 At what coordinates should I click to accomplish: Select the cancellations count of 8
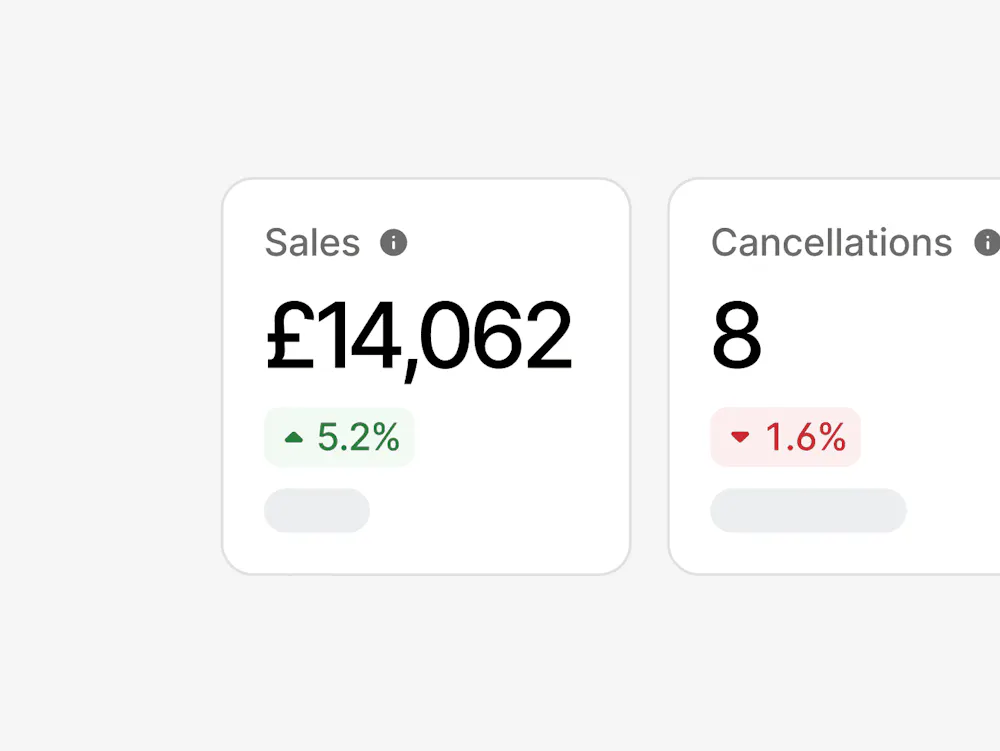click(x=736, y=337)
